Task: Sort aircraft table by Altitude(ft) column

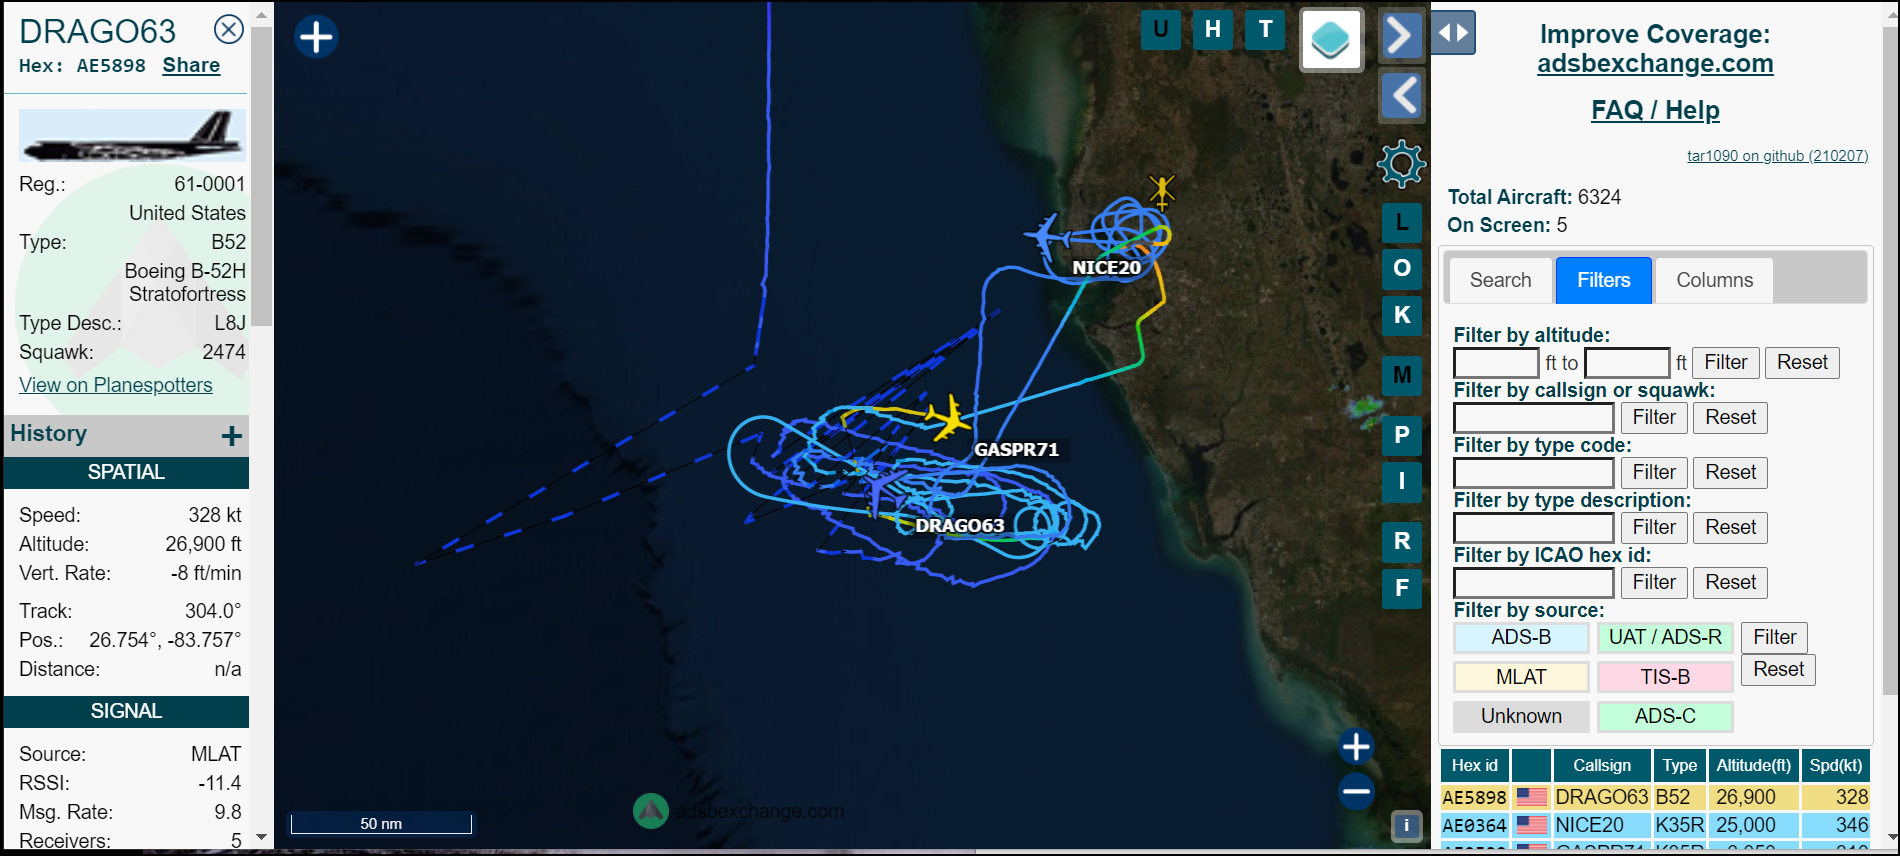Action: coord(1753,765)
